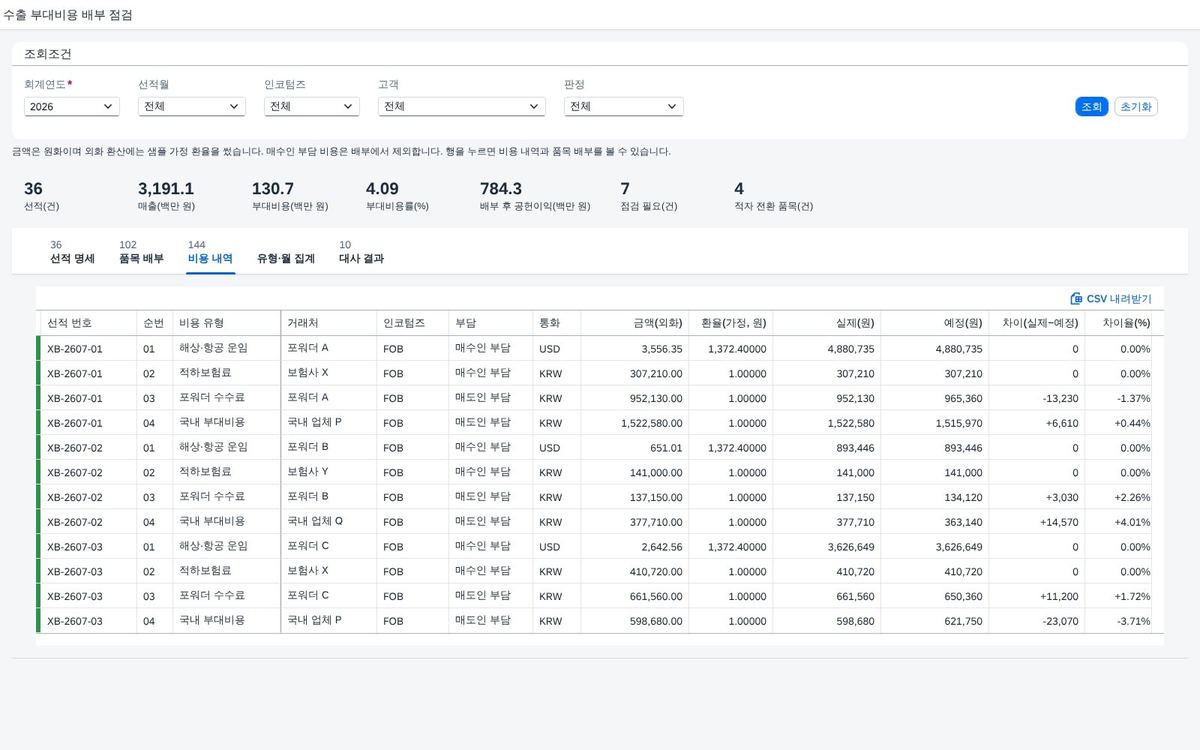Click the 배부 후 공헌이익 value 784.3
Screen dimensions: 1200x750
click(501, 188)
